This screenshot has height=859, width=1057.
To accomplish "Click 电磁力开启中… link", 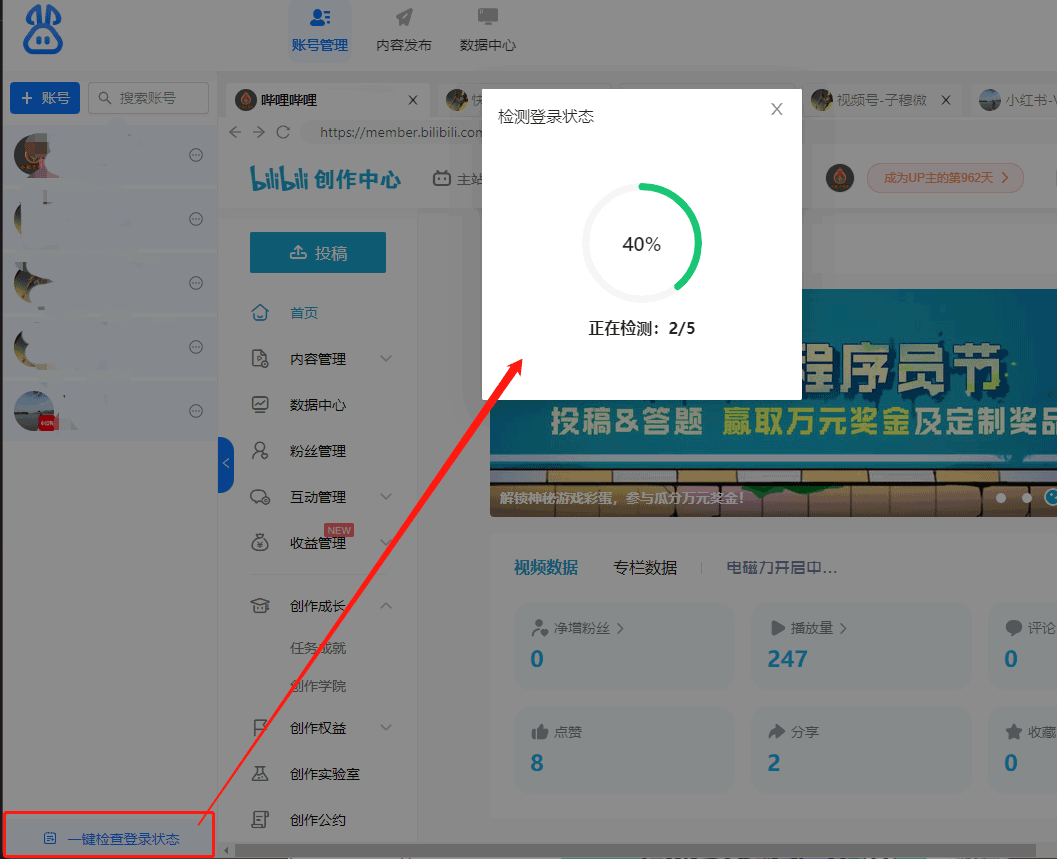I will click(x=782, y=568).
